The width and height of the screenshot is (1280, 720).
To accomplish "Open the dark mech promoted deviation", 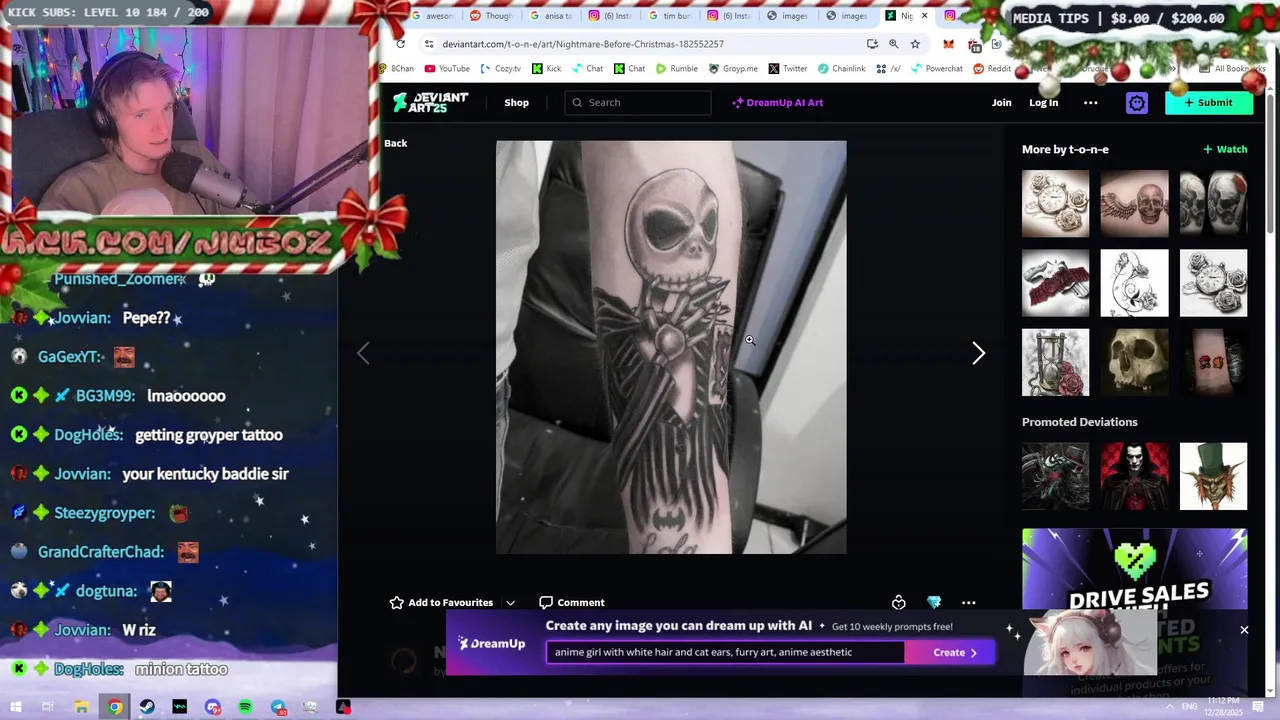I will [1055, 476].
